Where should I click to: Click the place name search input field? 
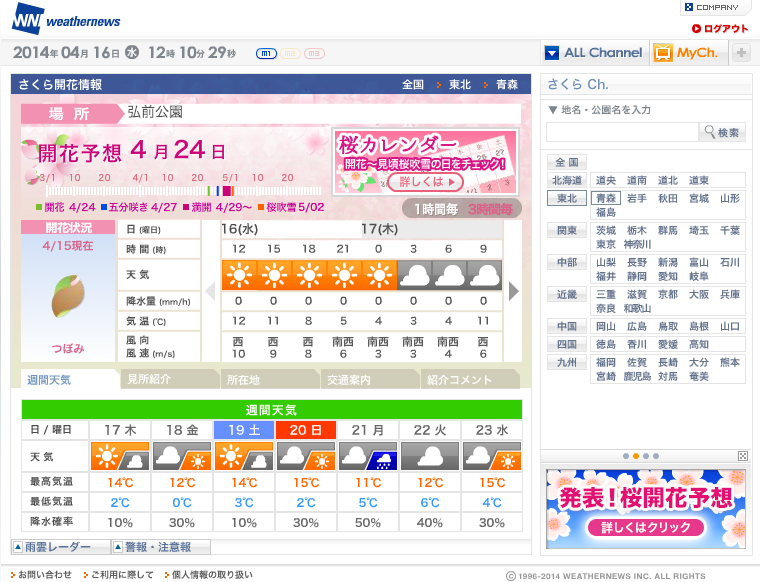(x=622, y=132)
